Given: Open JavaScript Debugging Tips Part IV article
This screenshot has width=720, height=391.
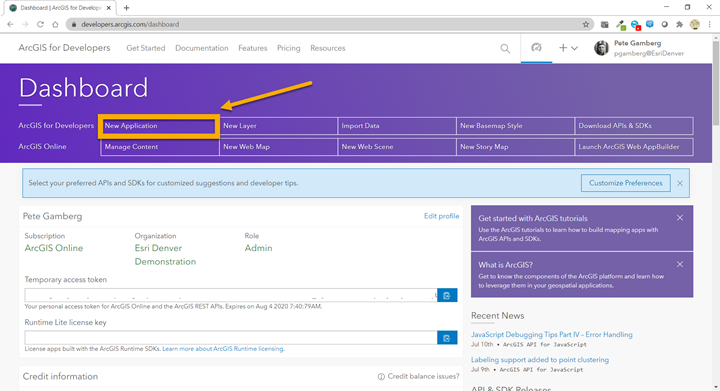Looking at the screenshot, I should pos(551,335).
